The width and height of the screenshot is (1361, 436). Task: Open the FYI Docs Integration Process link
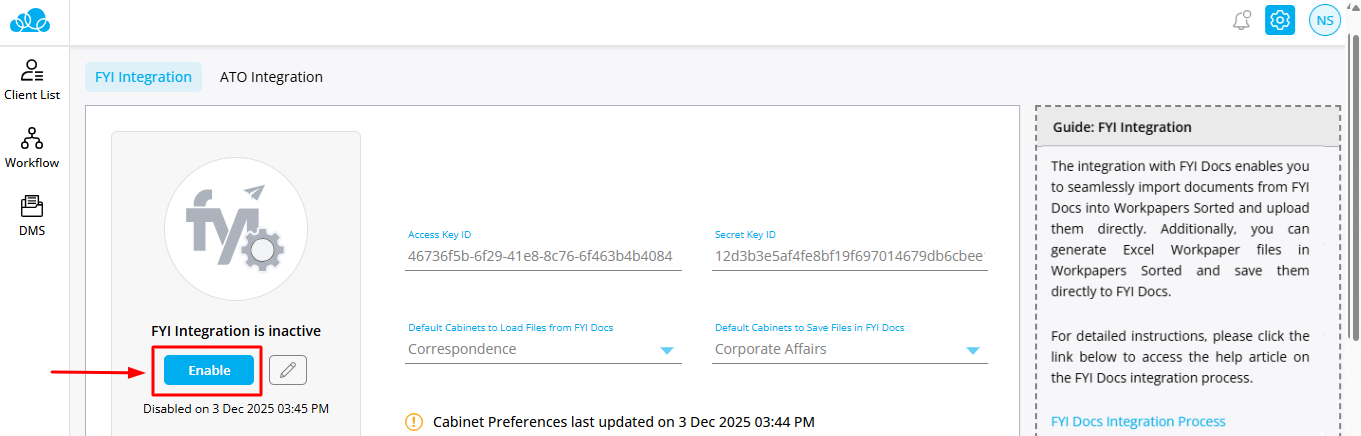(1138, 421)
